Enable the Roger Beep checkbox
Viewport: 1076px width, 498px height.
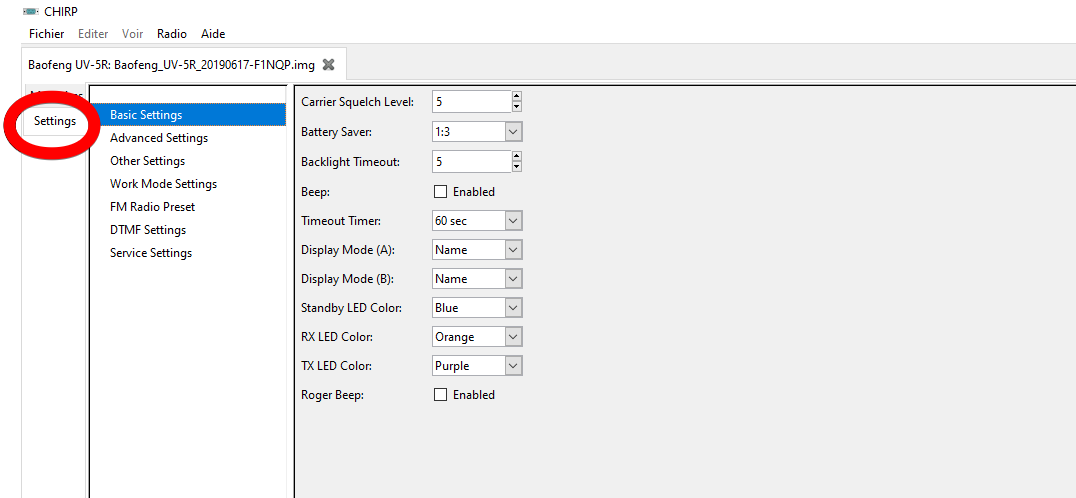[x=441, y=394]
